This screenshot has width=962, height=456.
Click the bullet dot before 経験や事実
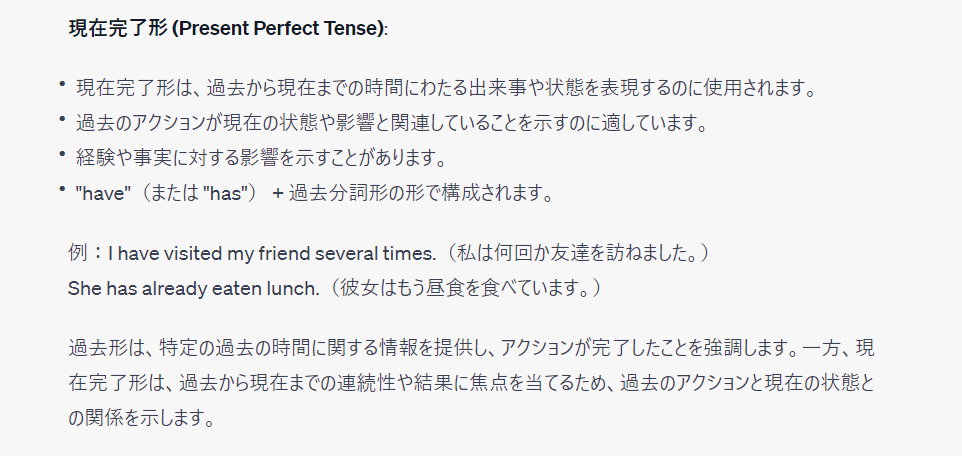click(62, 156)
